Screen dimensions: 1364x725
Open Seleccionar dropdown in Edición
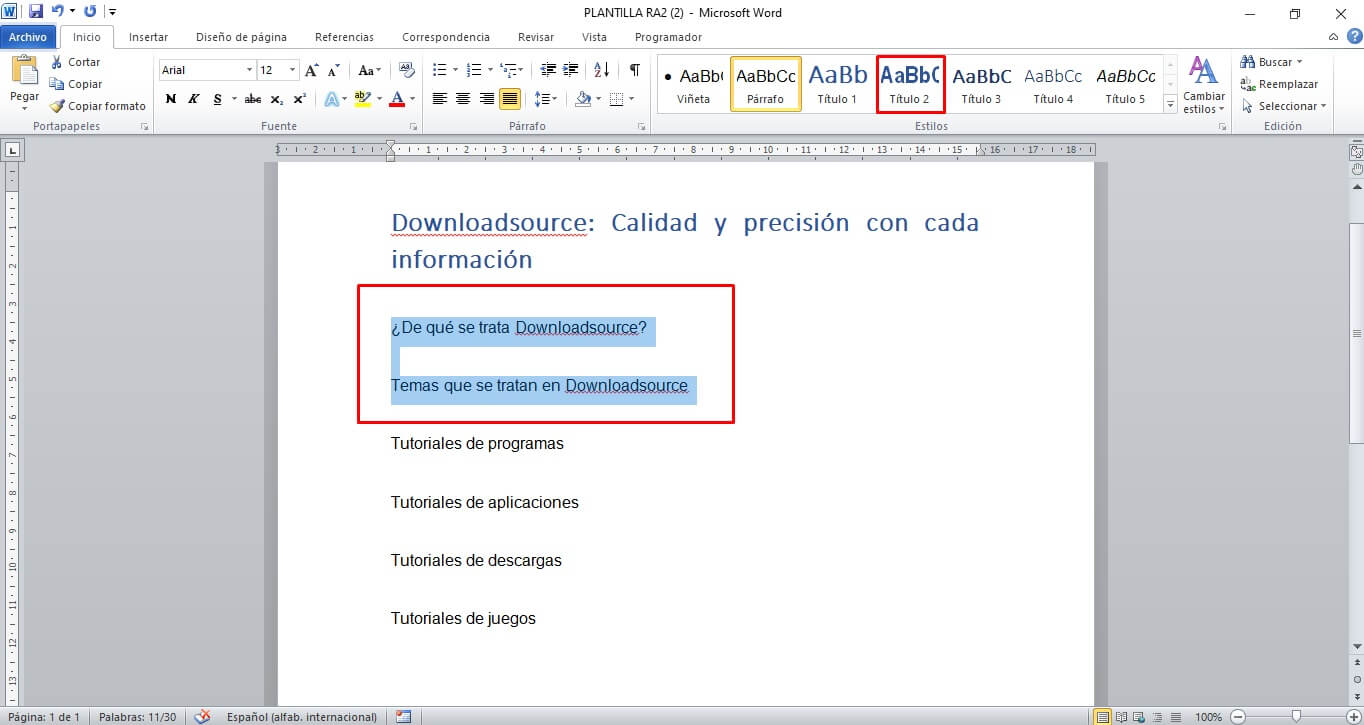pos(1284,106)
